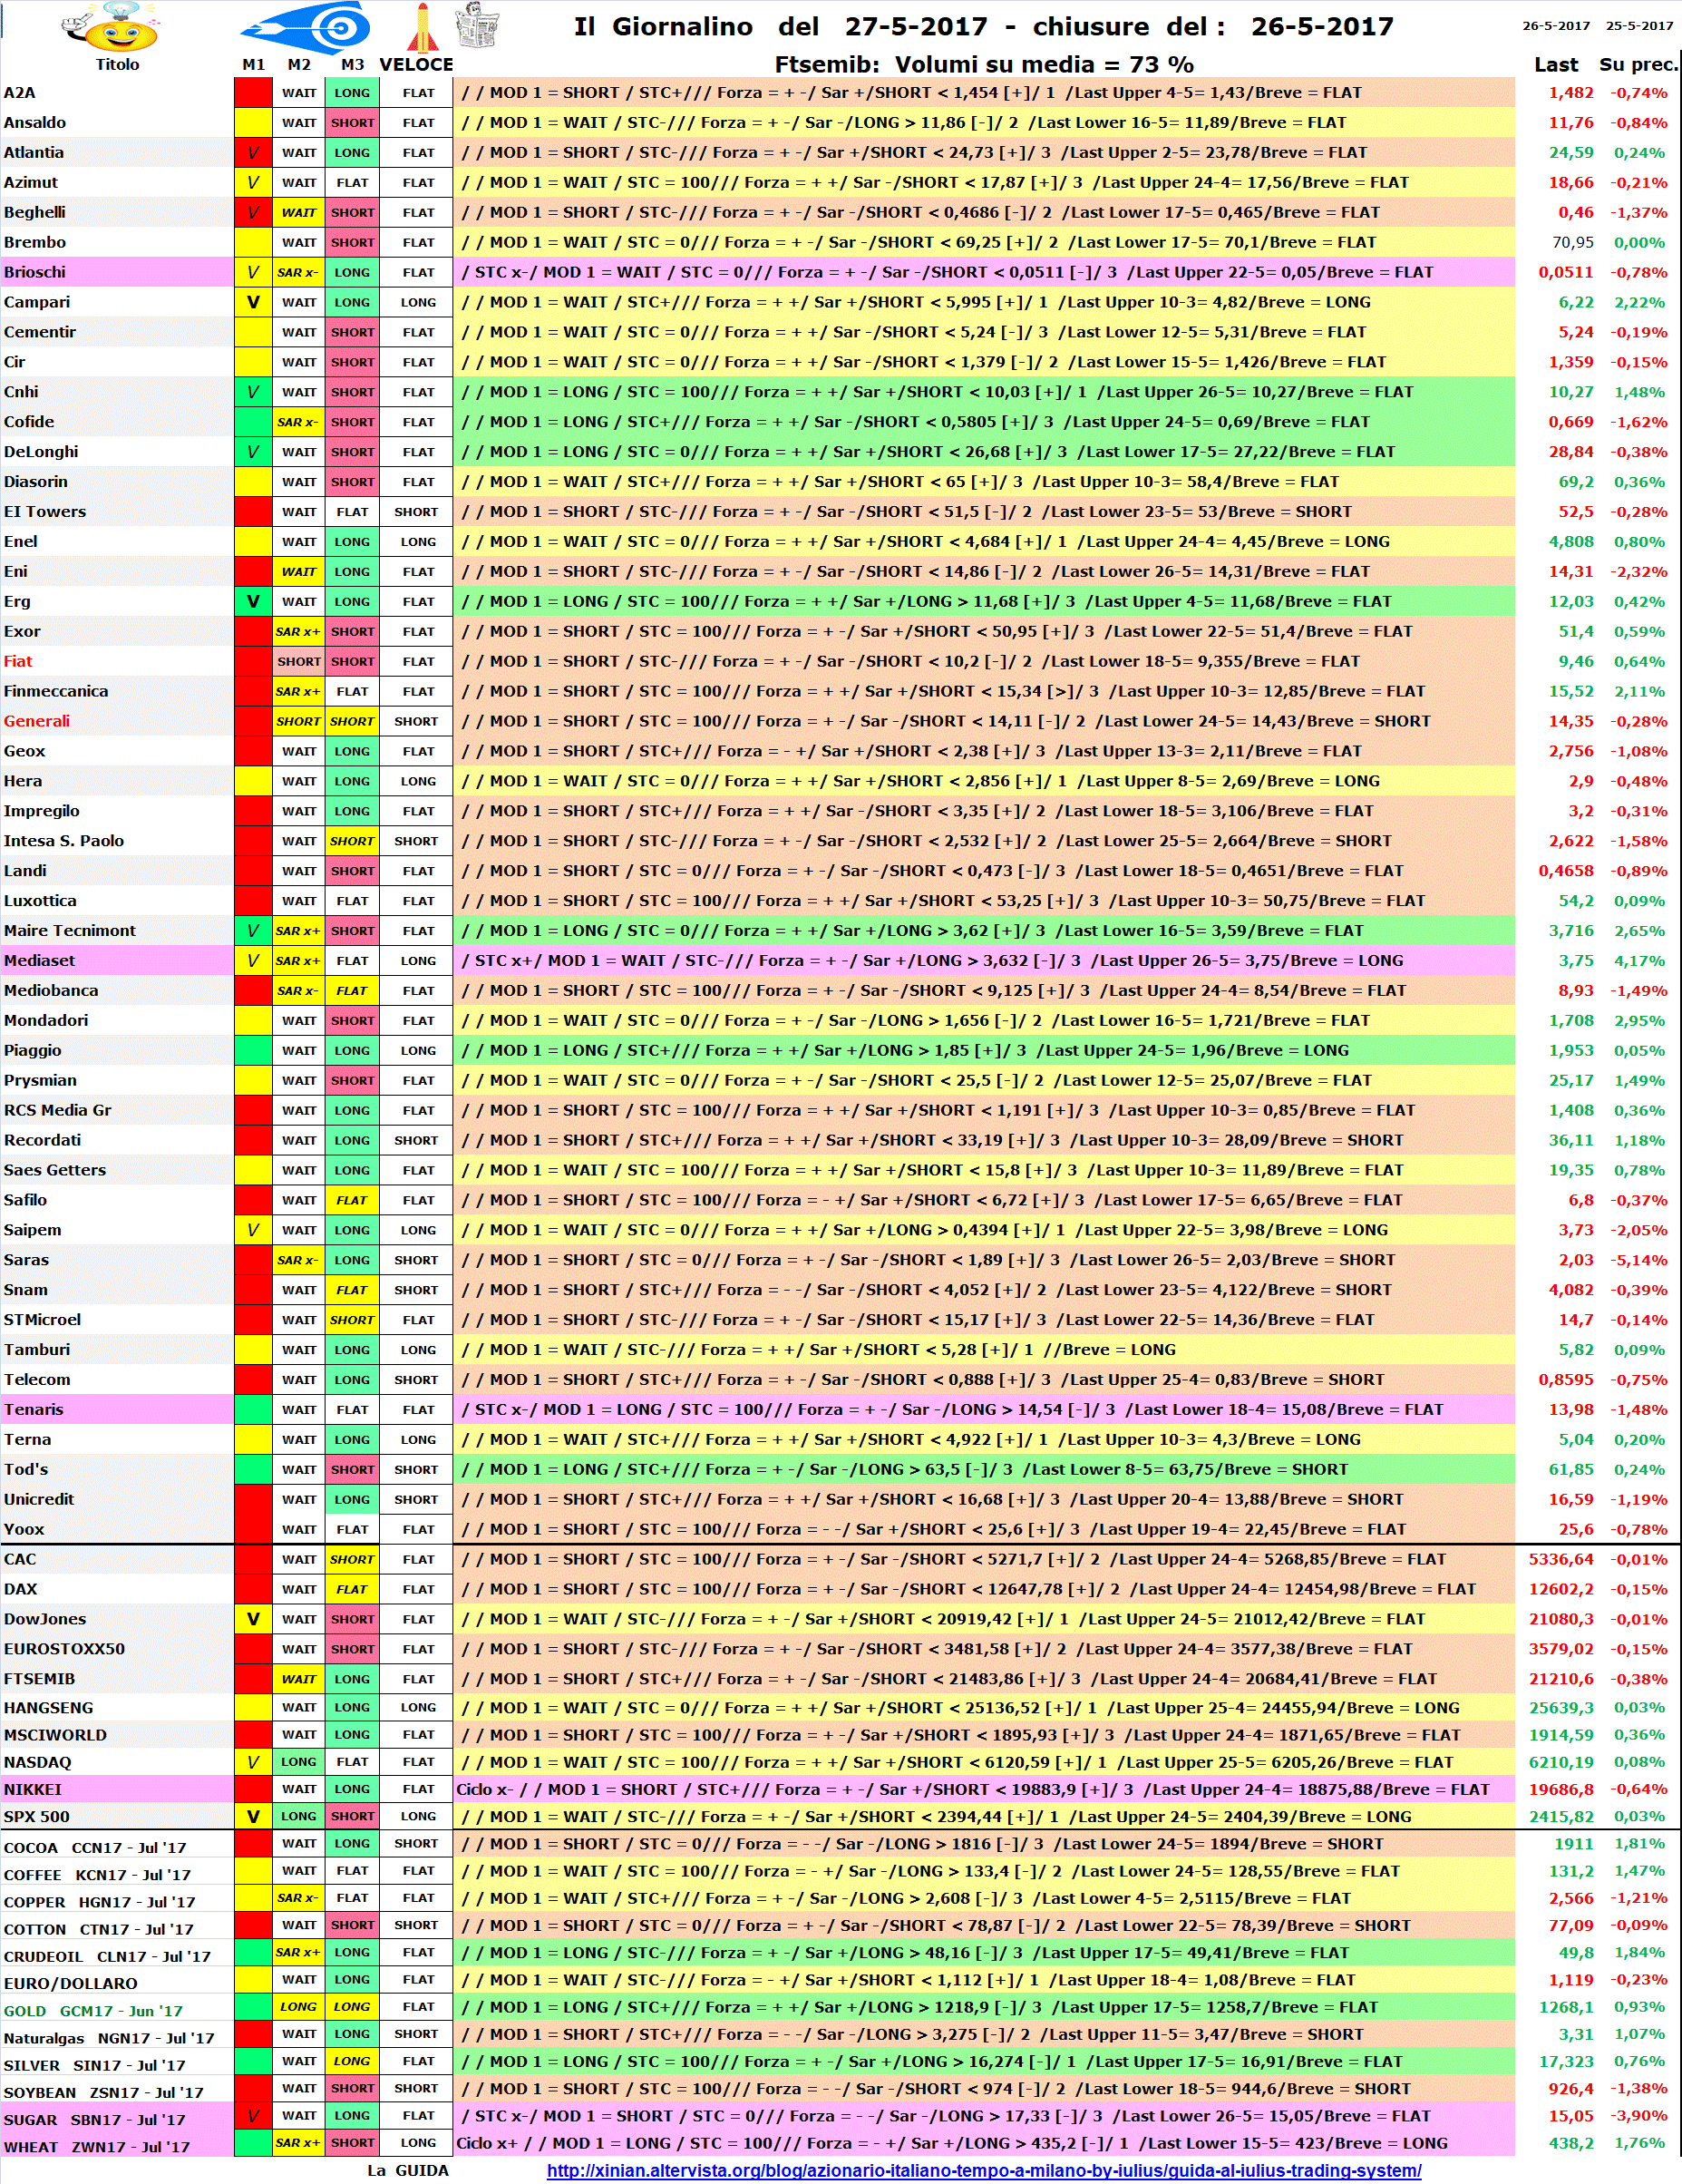Click the COCOA signal description row
This screenshot has height=2184, width=1682.
984,1844
